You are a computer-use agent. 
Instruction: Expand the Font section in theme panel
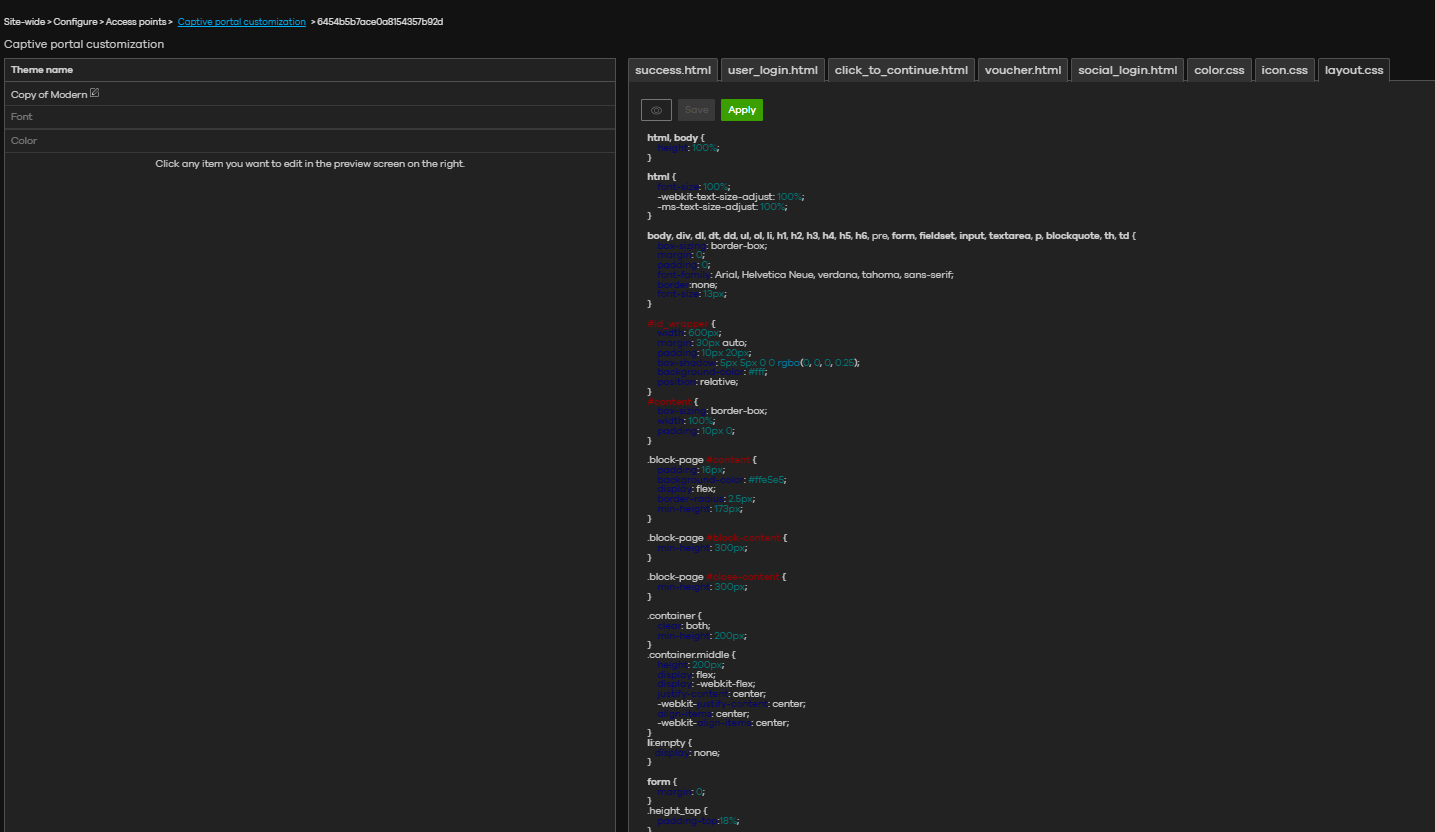(x=22, y=117)
